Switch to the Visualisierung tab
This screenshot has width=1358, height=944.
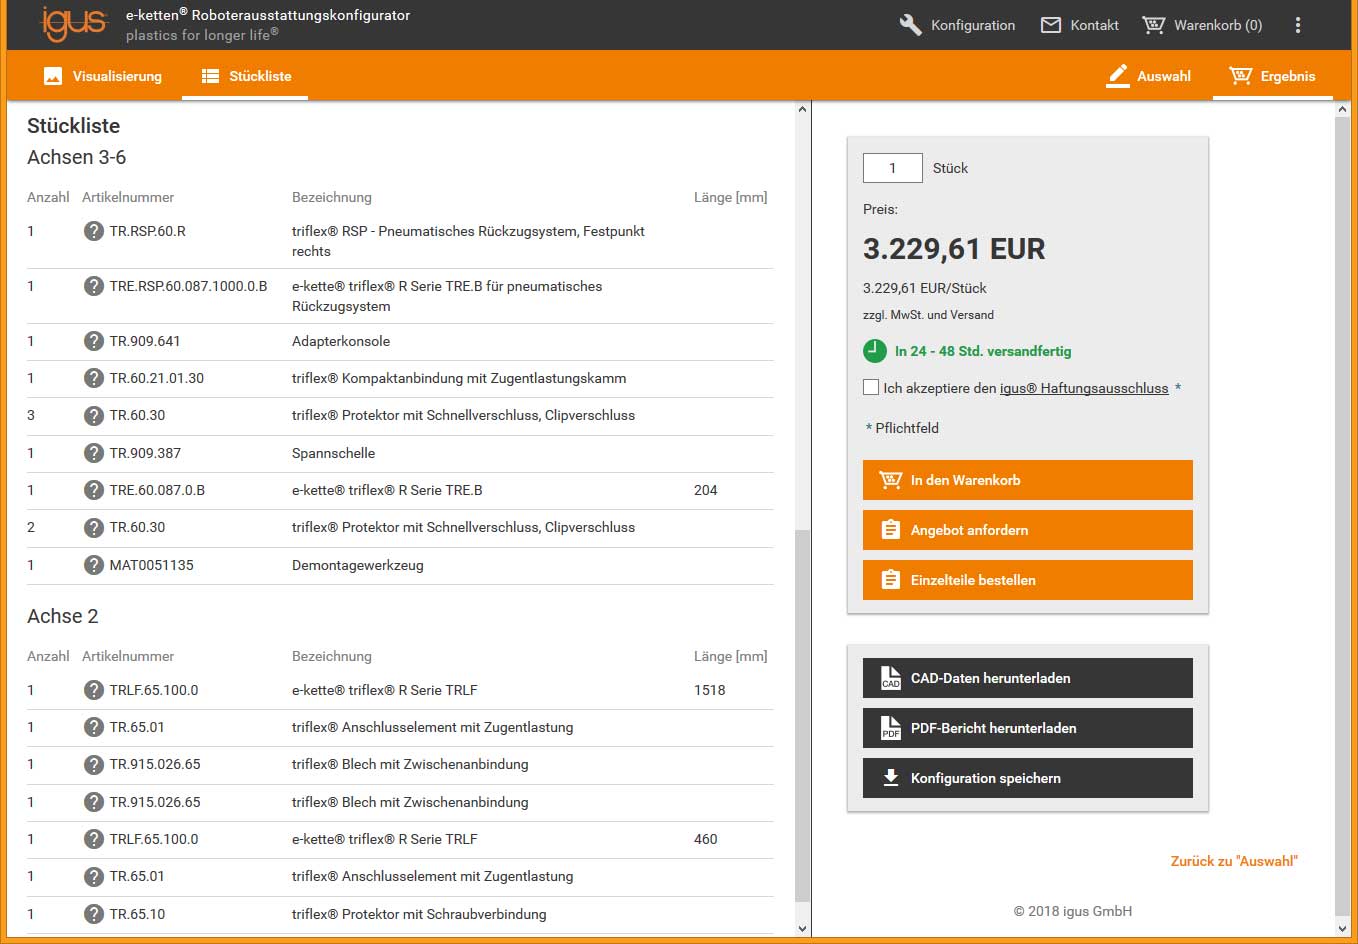click(103, 76)
